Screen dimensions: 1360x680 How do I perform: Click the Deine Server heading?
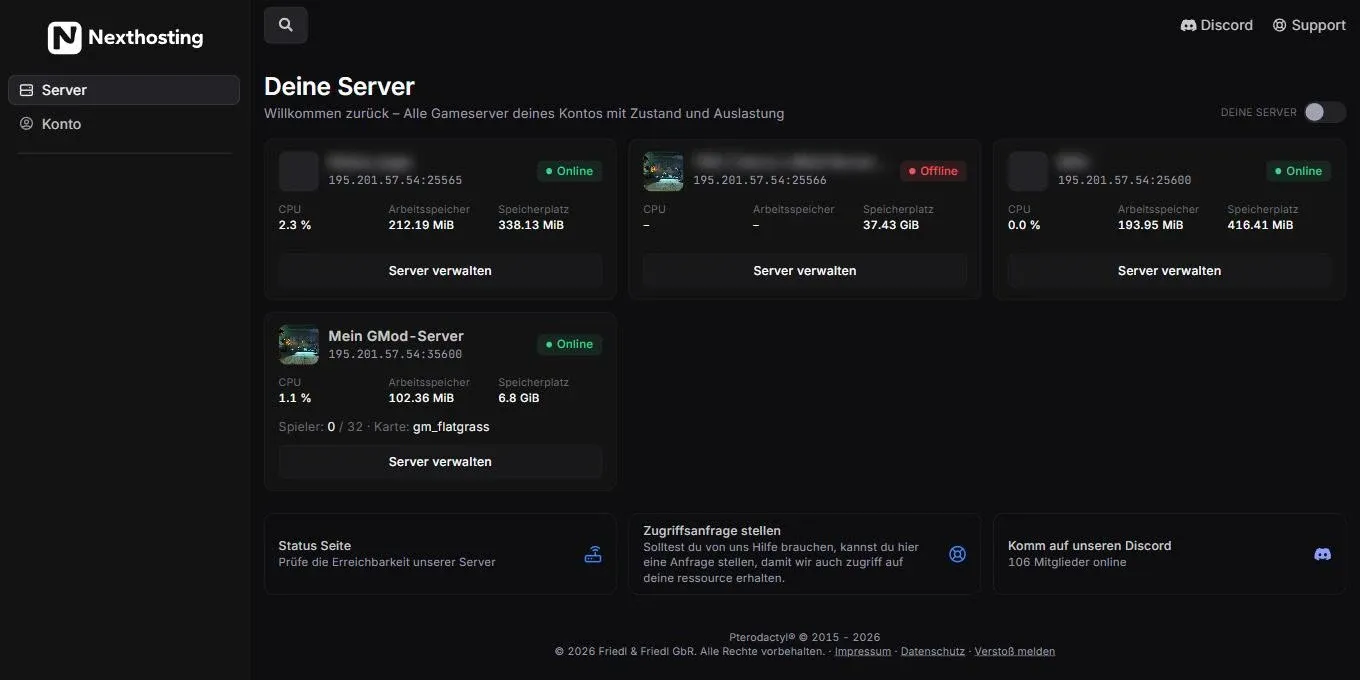point(339,86)
